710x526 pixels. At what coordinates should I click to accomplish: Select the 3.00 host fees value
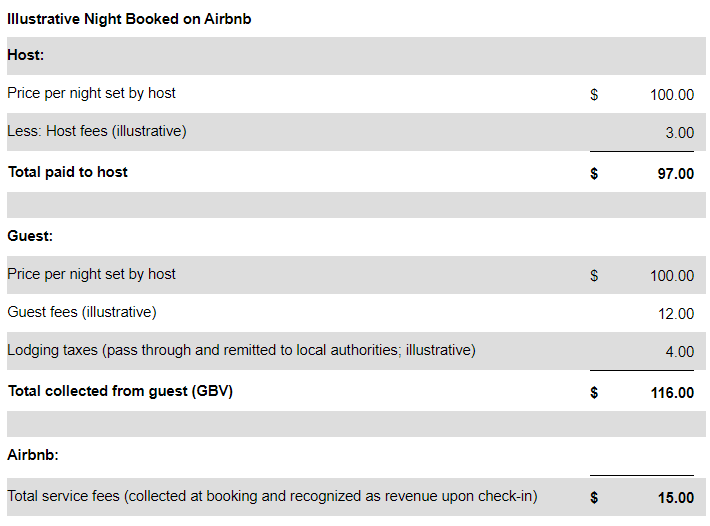coord(679,132)
